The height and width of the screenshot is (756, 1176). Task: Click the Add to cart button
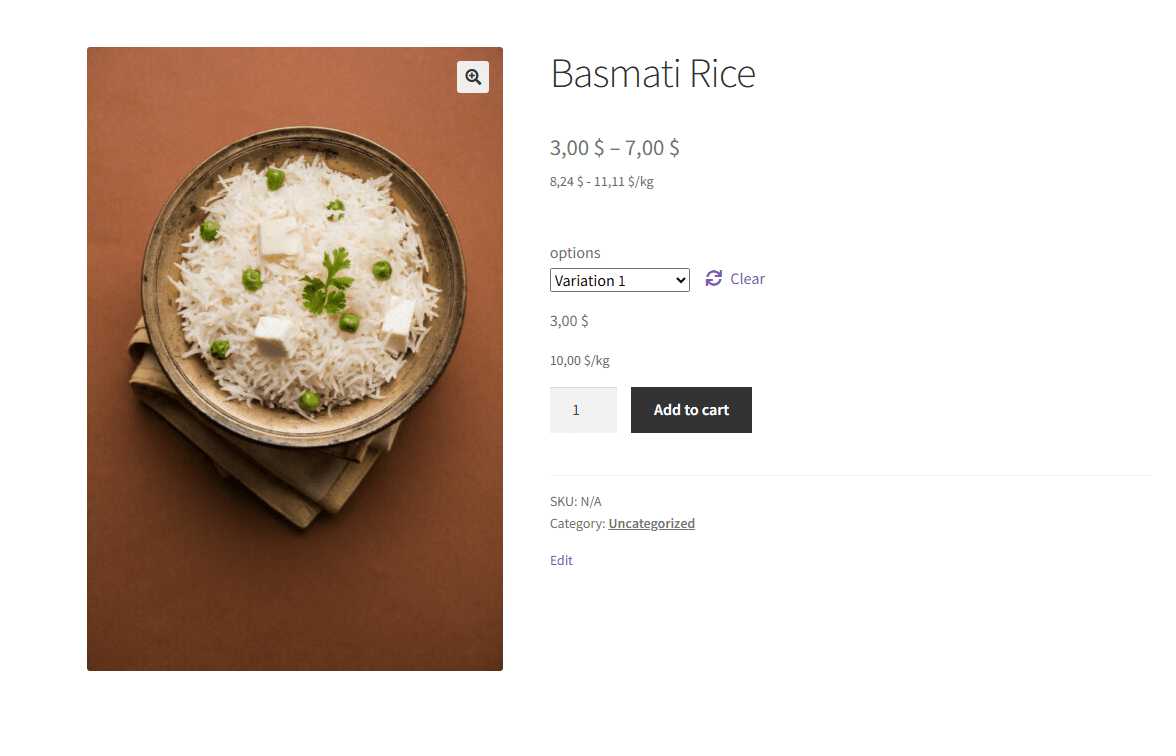tap(691, 409)
